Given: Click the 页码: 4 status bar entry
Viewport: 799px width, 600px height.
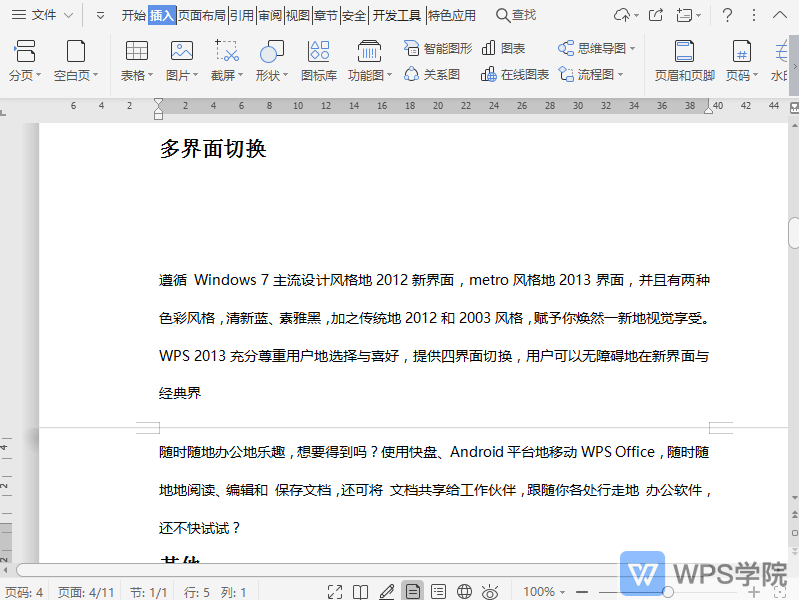Looking at the screenshot, I should point(24,592).
